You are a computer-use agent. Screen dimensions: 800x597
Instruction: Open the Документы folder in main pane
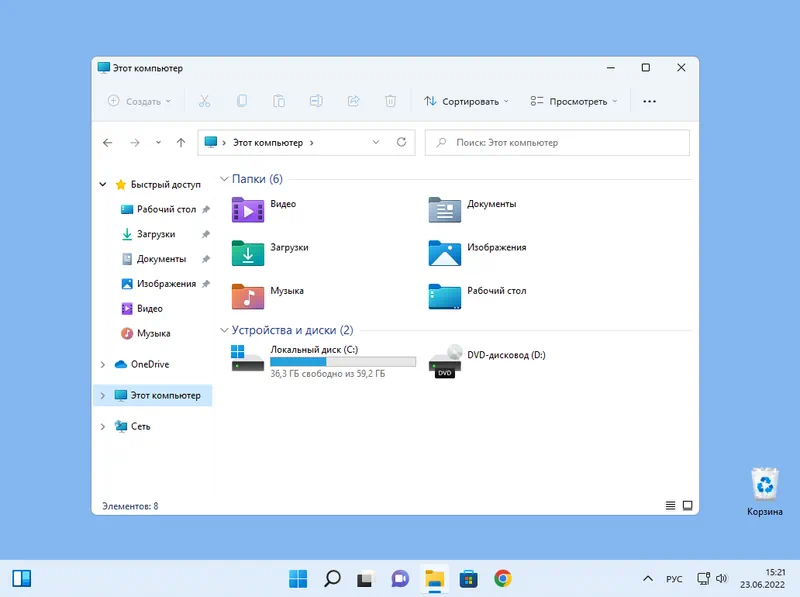445,209
